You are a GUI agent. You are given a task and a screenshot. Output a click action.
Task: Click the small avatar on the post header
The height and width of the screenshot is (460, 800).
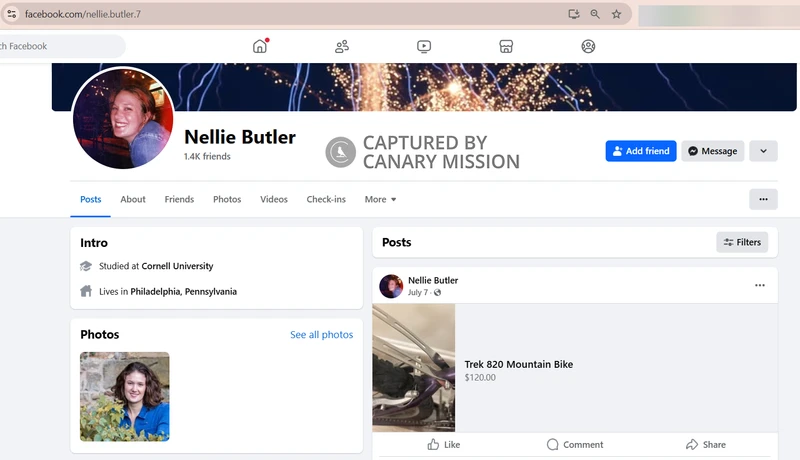click(391, 286)
